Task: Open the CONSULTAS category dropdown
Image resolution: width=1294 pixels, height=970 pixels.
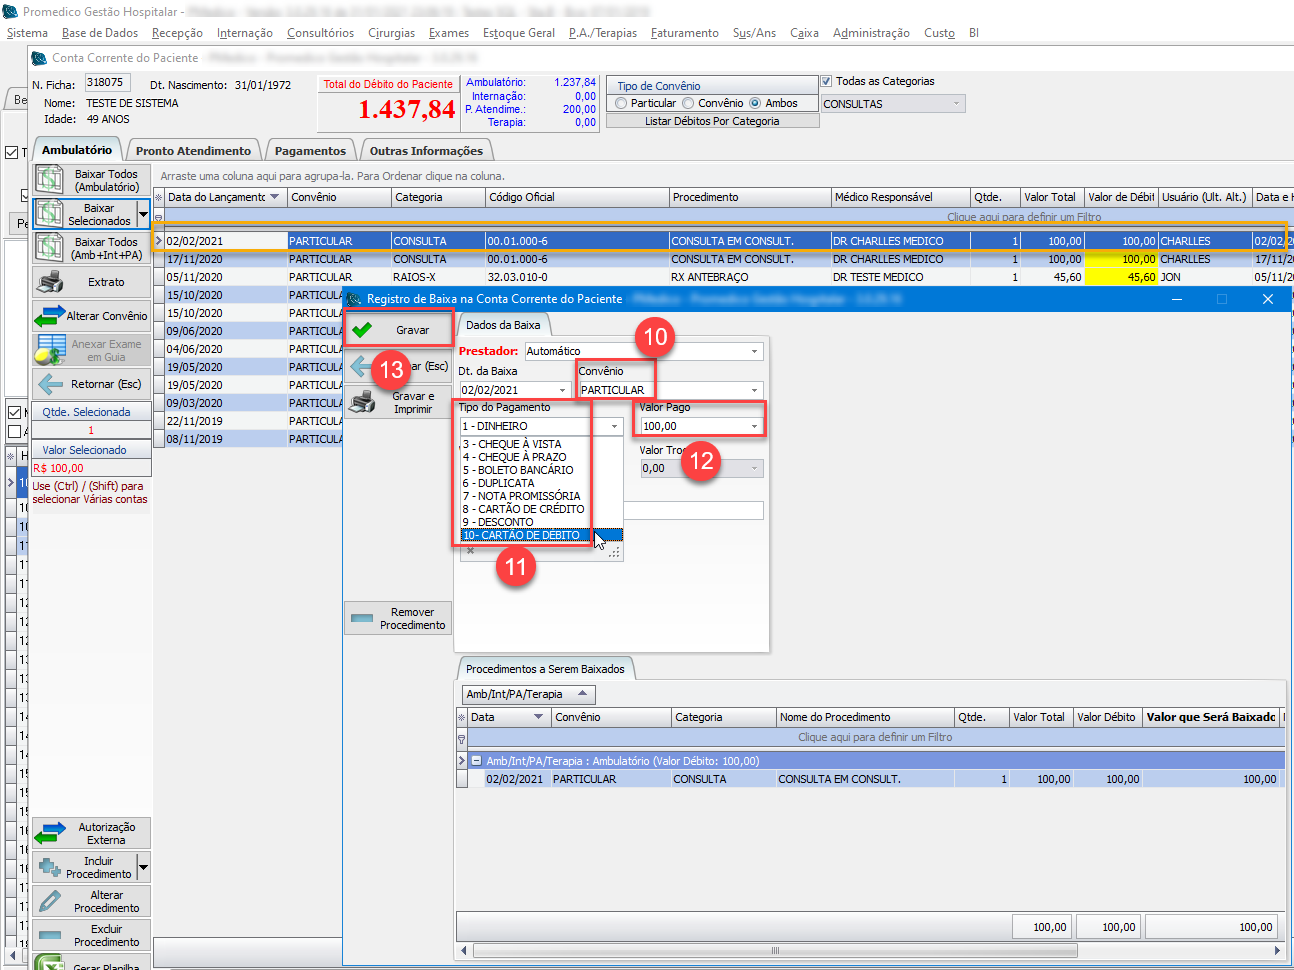Action: [956, 103]
